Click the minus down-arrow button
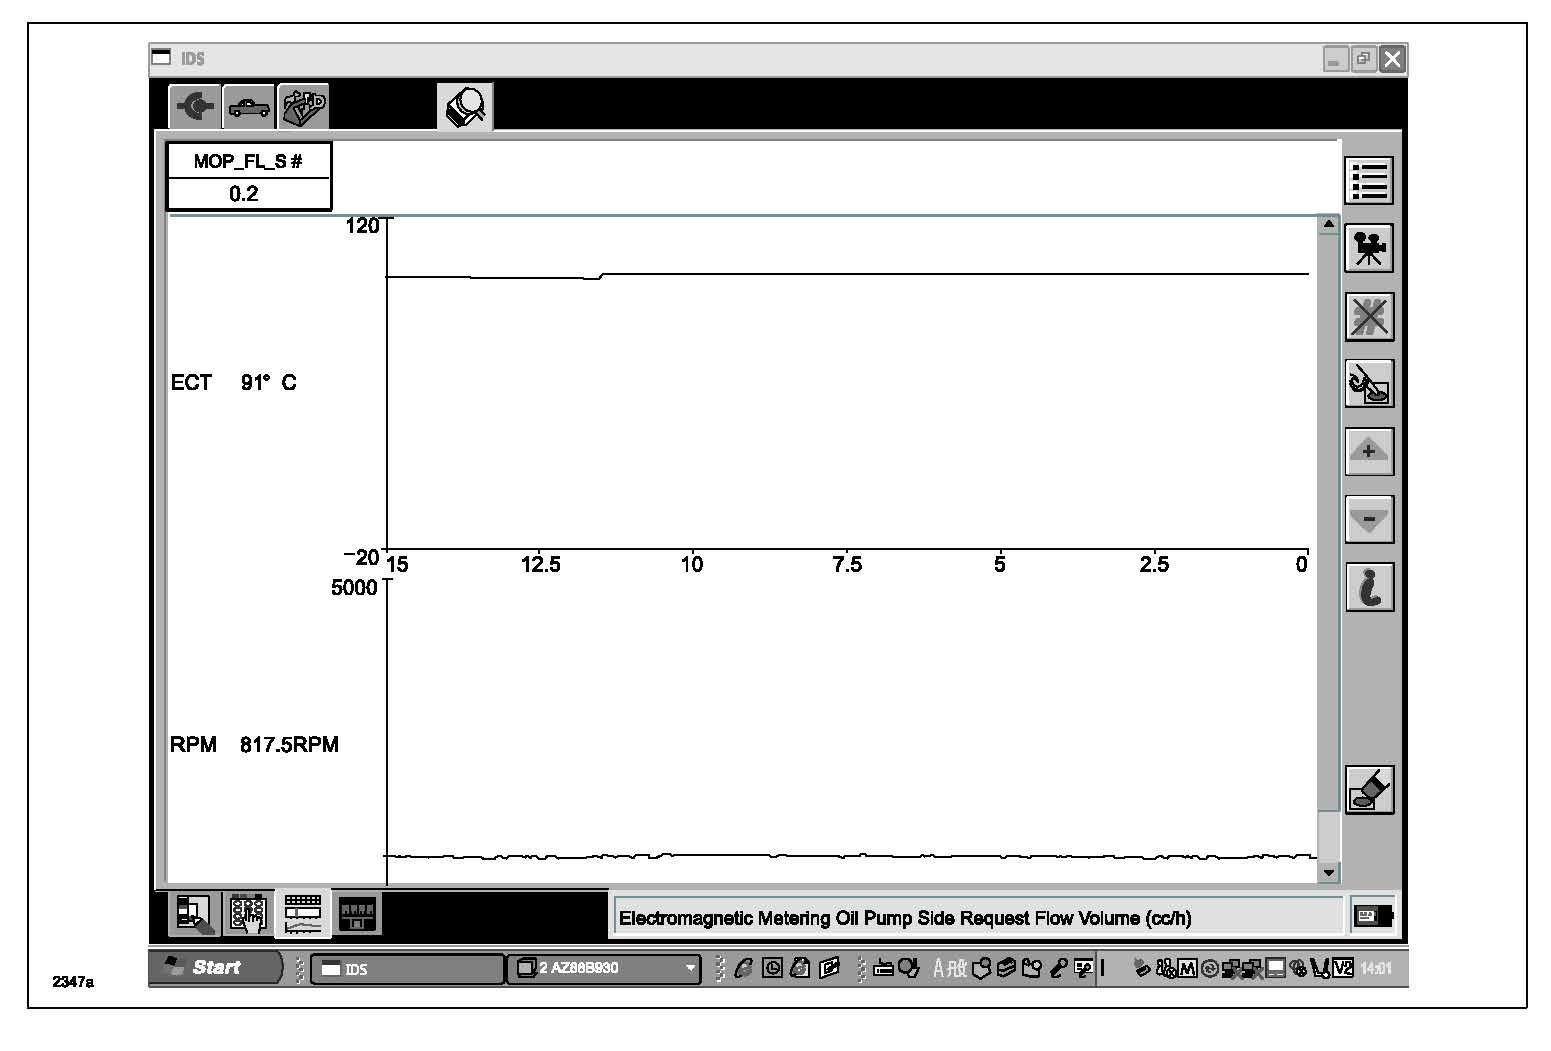This screenshot has width=1551, height=1051. click(x=1368, y=520)
